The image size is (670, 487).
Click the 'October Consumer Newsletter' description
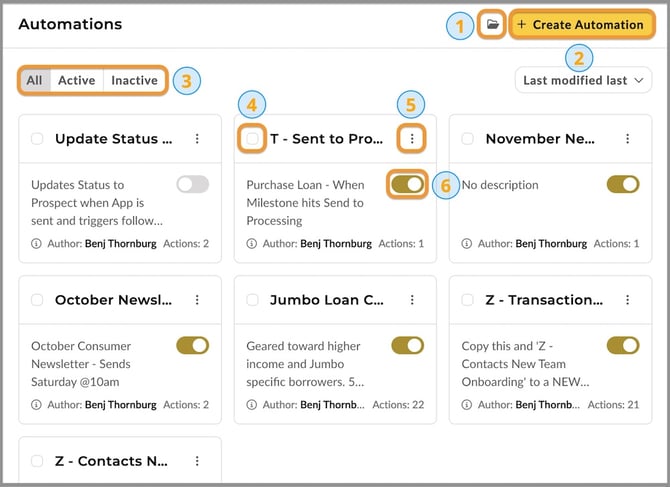(x=81, y=364)
